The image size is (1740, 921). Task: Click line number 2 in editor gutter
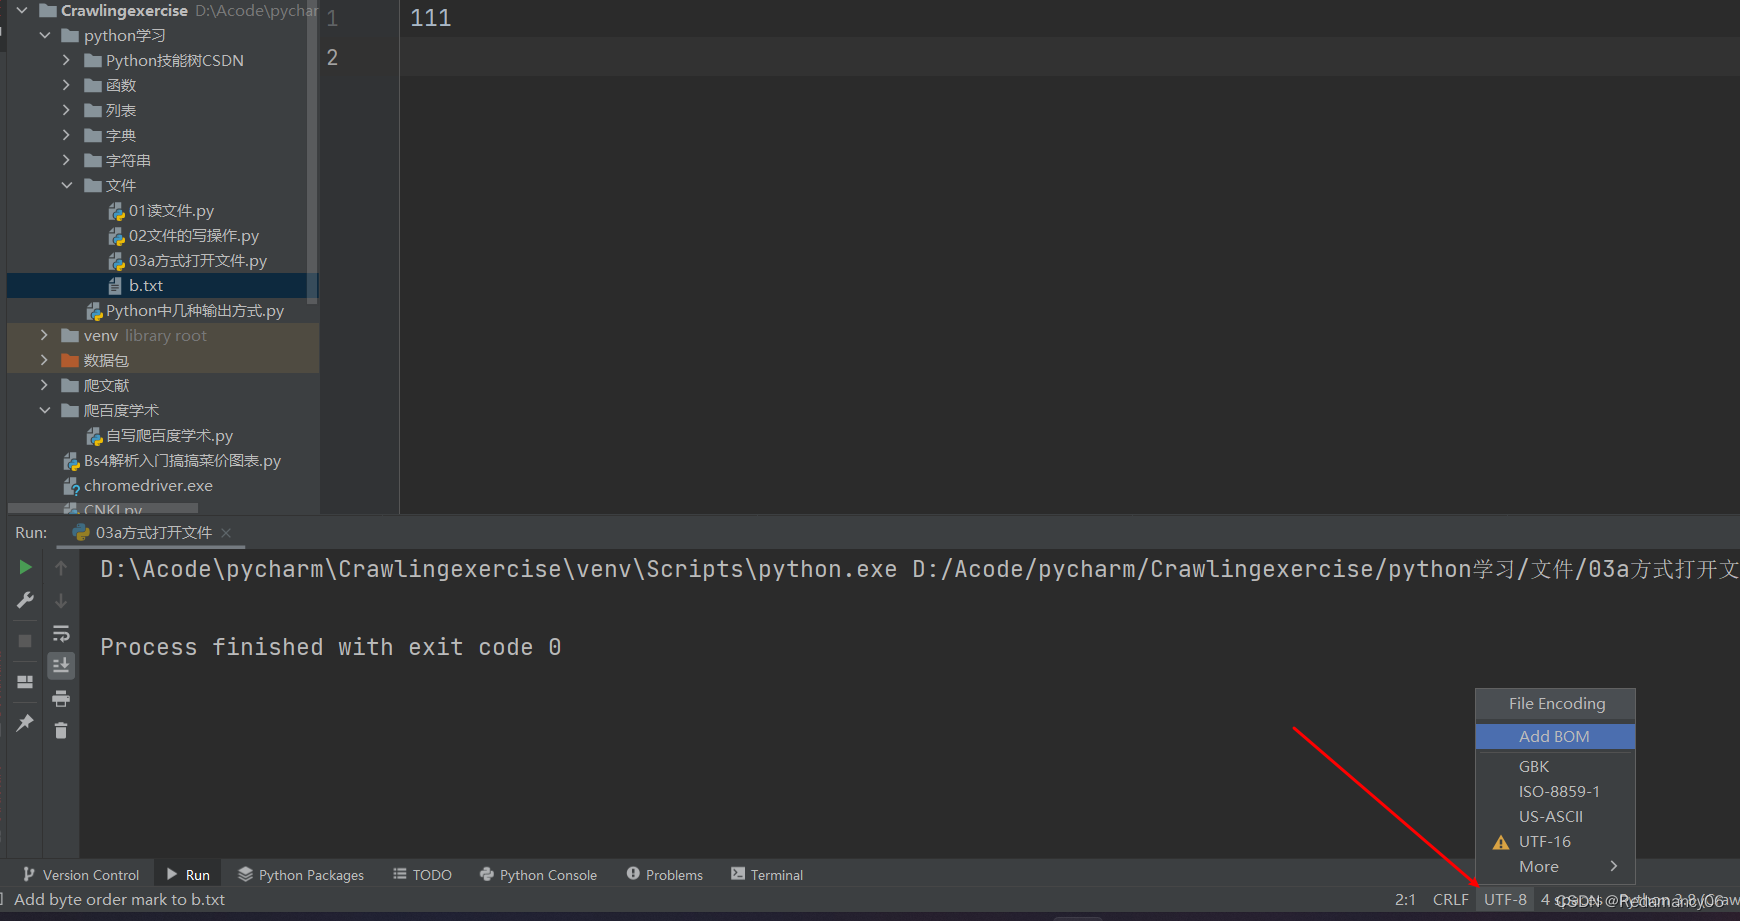coord(332,57)
